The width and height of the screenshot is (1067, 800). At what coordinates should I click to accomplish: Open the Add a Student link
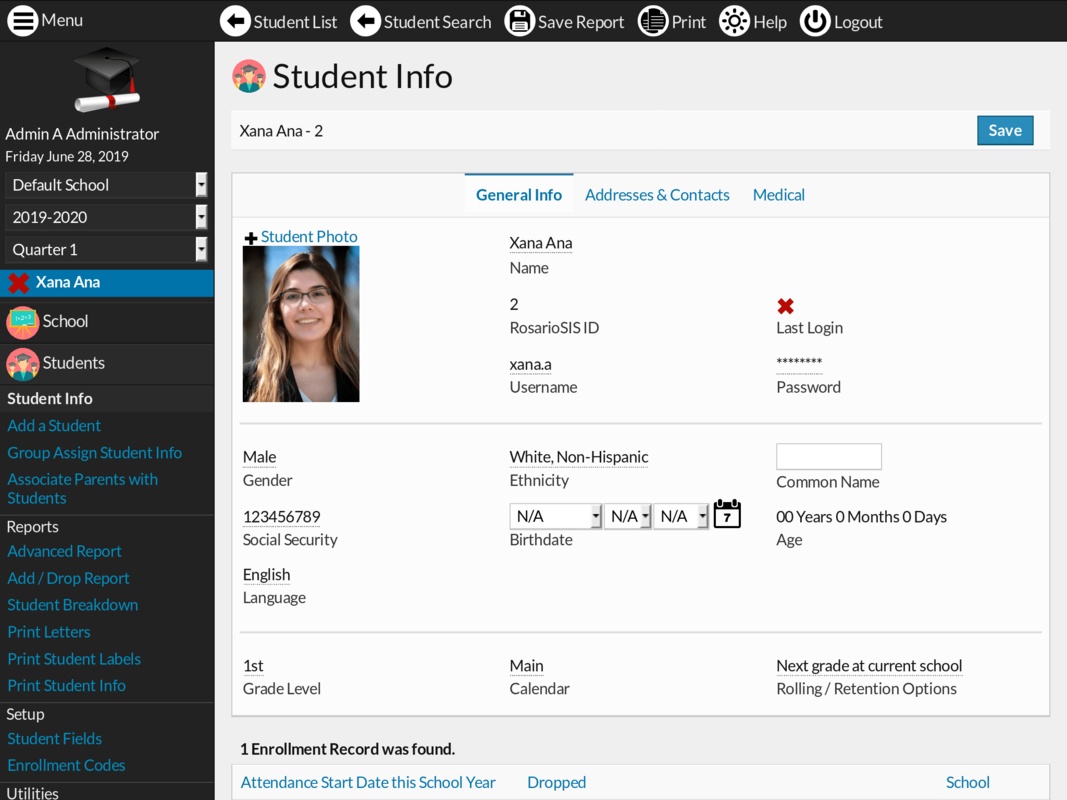[54, 425]
